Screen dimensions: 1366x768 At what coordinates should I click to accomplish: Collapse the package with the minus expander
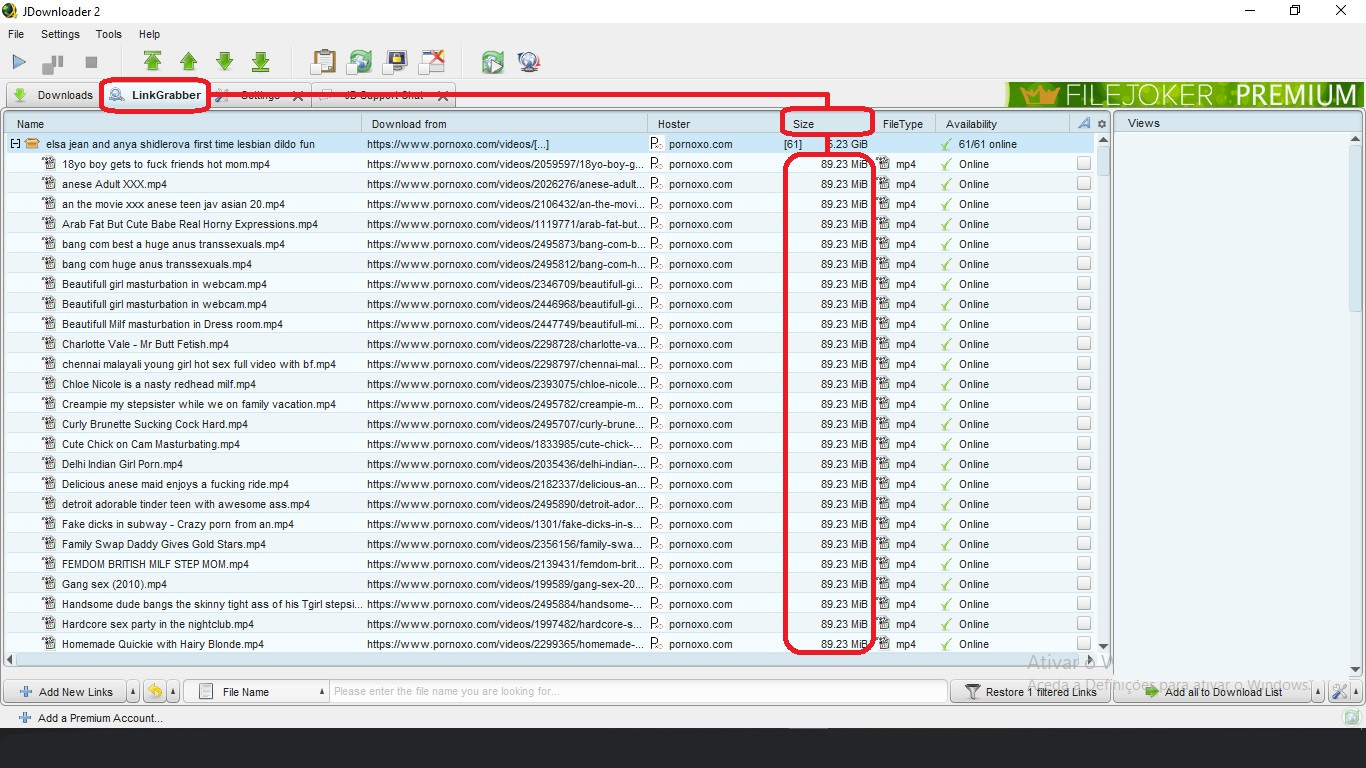16,144
